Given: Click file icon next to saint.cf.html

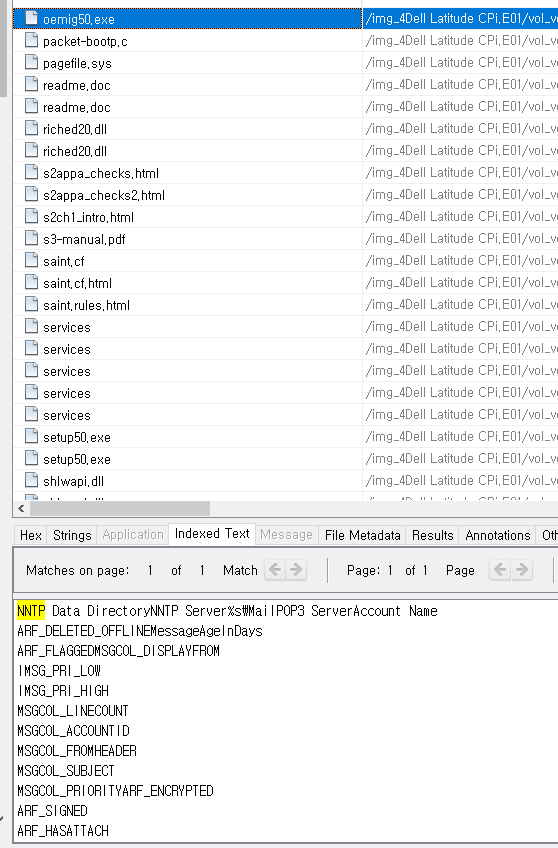Looking at the screenshot, I should [32, 282].
